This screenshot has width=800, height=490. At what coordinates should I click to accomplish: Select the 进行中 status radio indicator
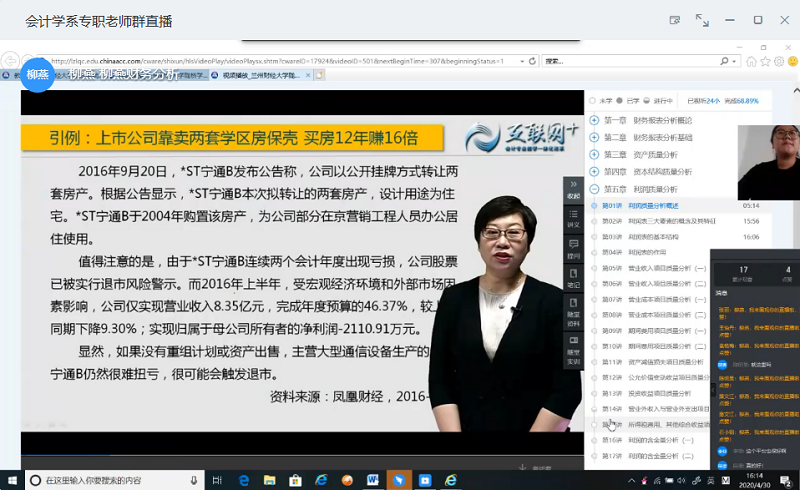[x=648, y=100]
